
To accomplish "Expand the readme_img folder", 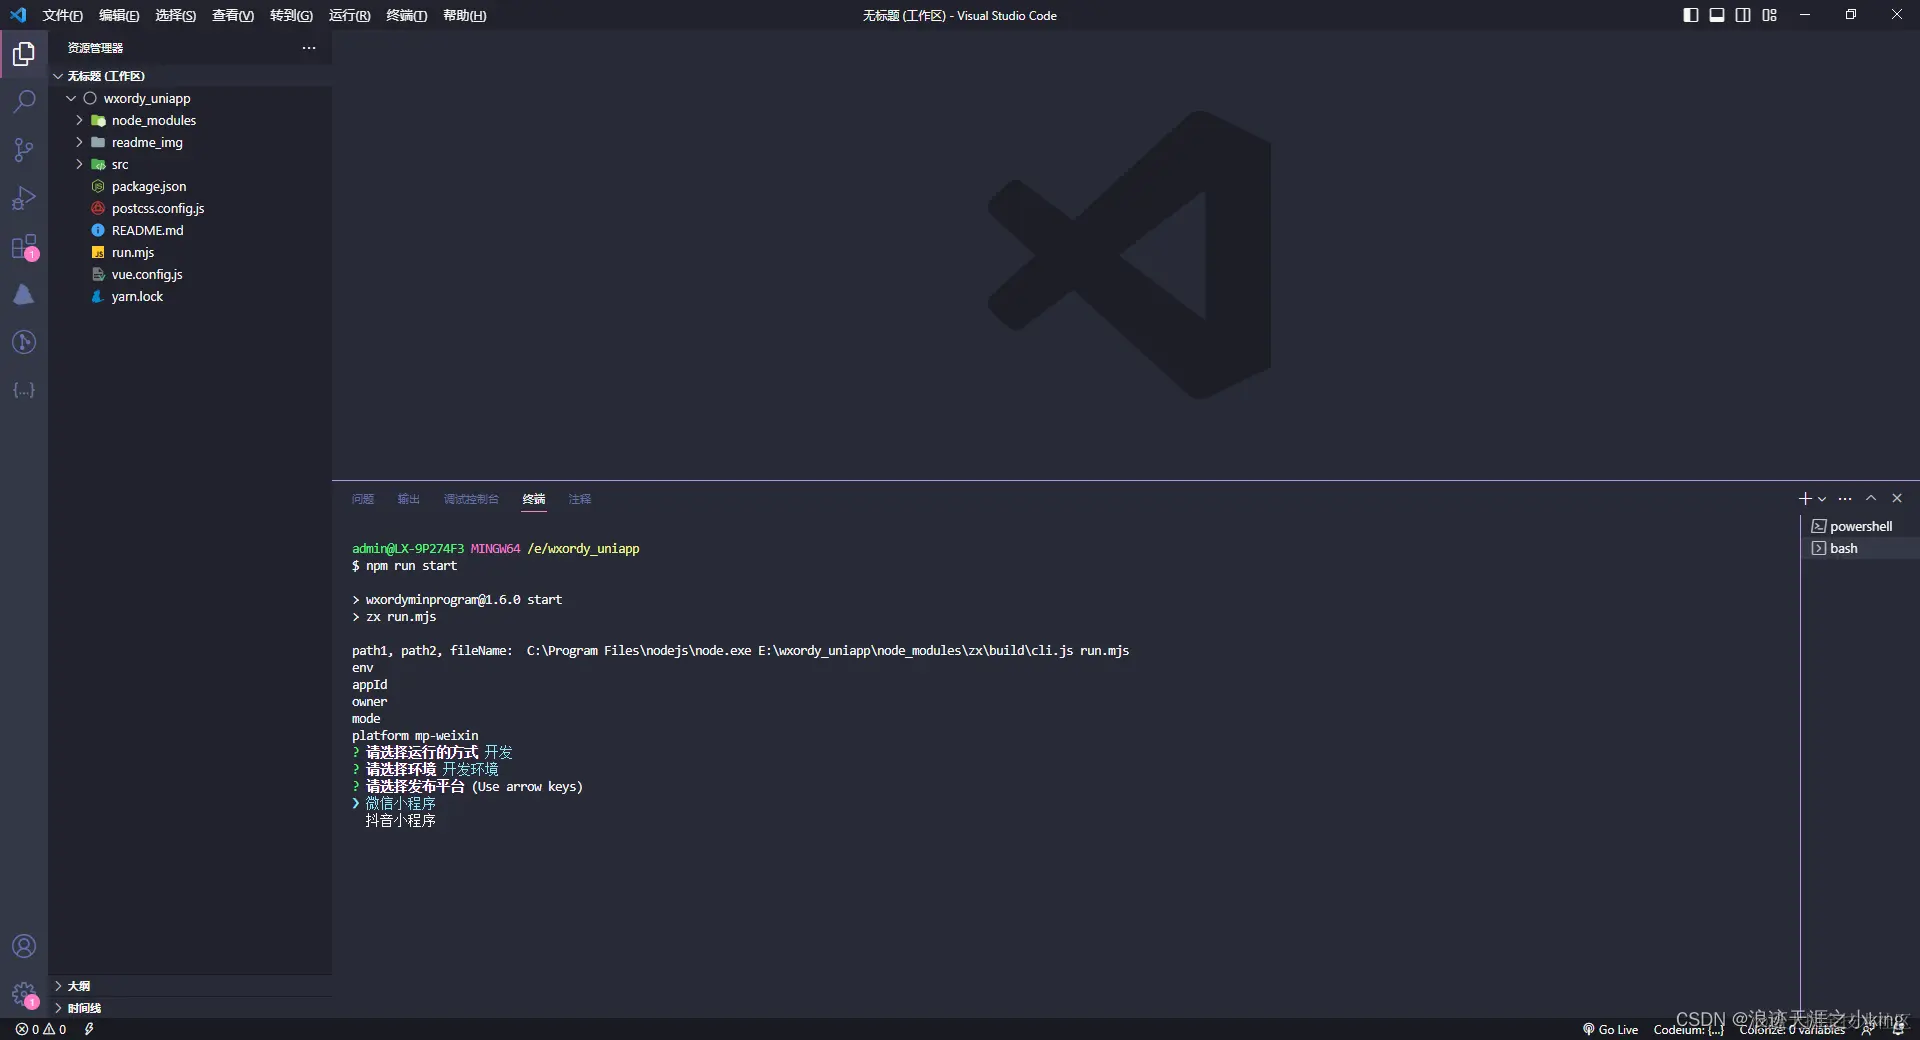I will tap(190, 142).
